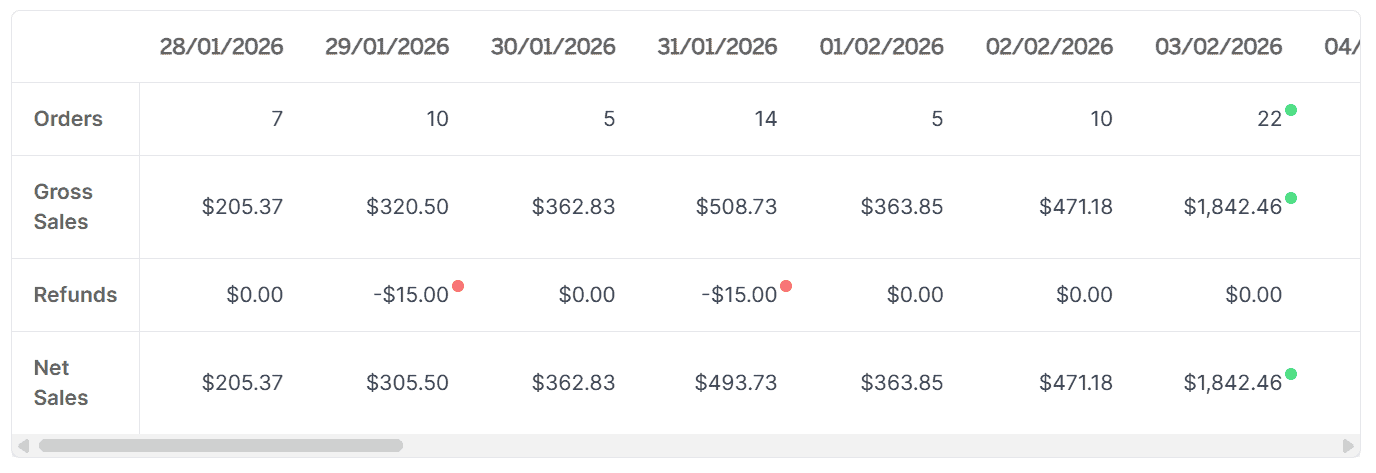
Task: Select the 28/01/2026 column header
Action: coord(221,47)
